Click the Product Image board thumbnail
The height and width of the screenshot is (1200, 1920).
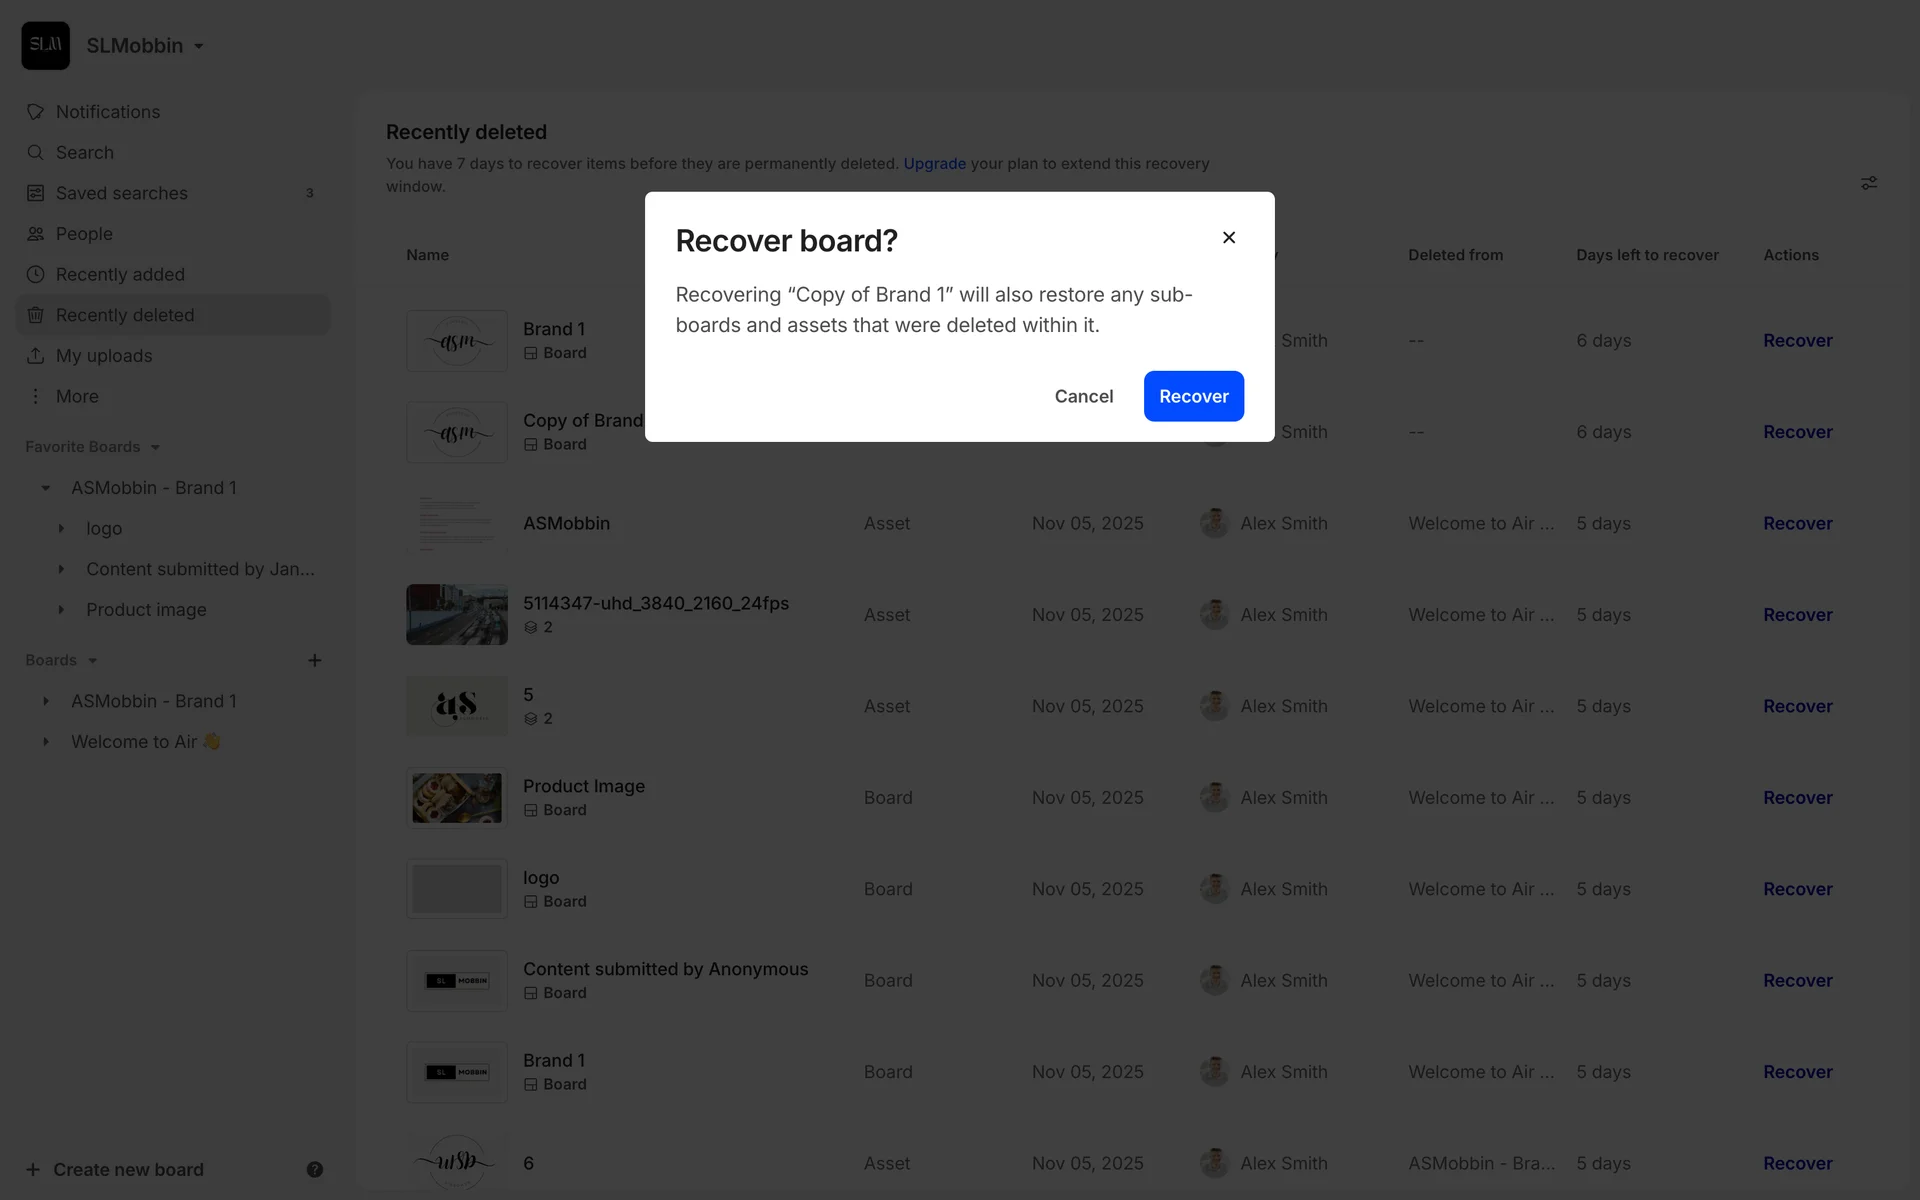[x=457, y=798]
